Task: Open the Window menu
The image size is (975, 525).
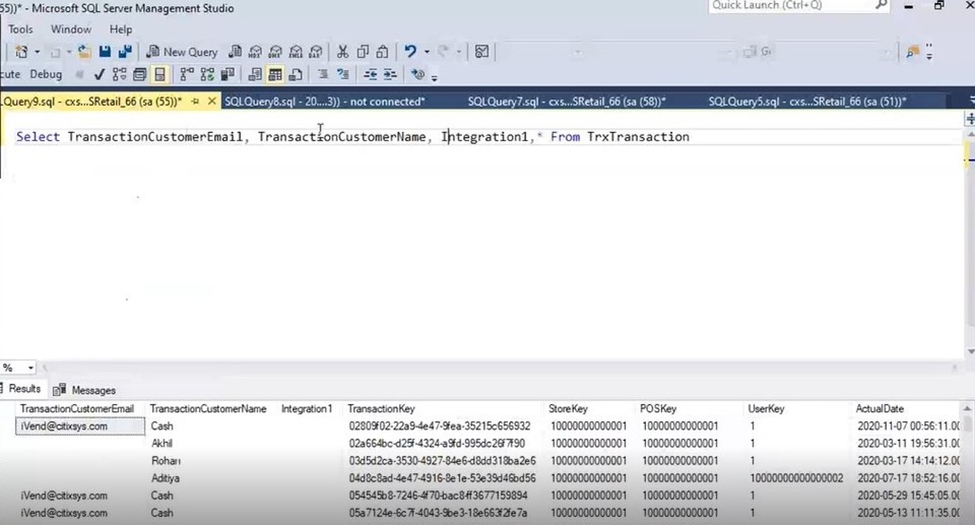Action: [71, 29]
